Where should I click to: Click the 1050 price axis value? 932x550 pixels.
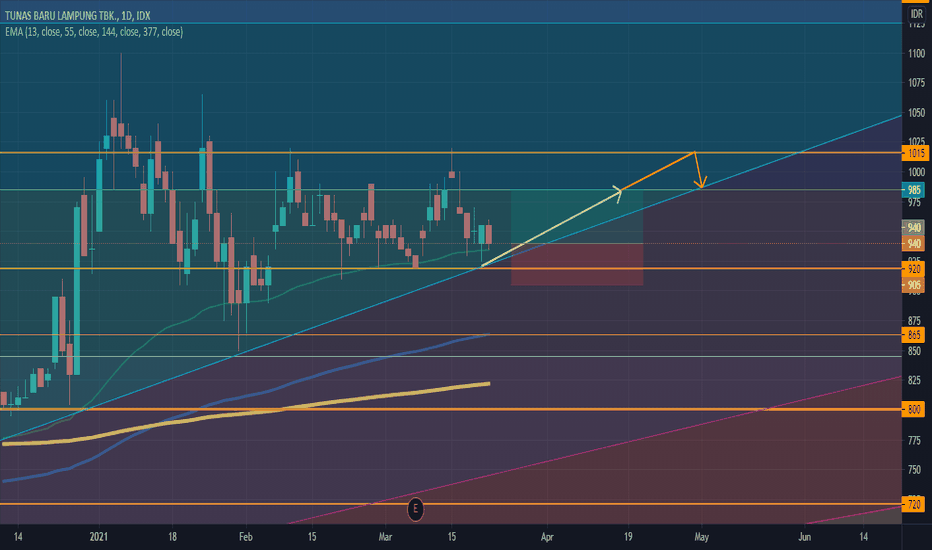pos(916,113)
